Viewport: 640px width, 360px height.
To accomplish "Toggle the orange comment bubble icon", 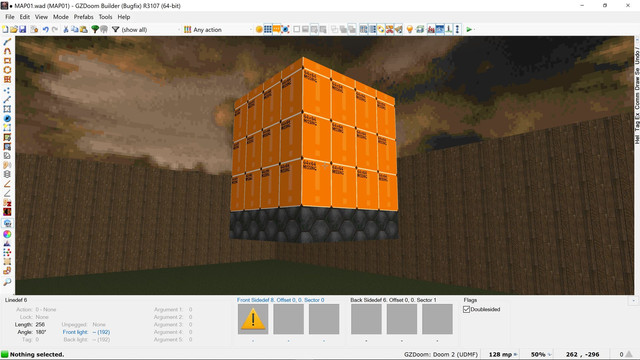I will click(277, 29).
